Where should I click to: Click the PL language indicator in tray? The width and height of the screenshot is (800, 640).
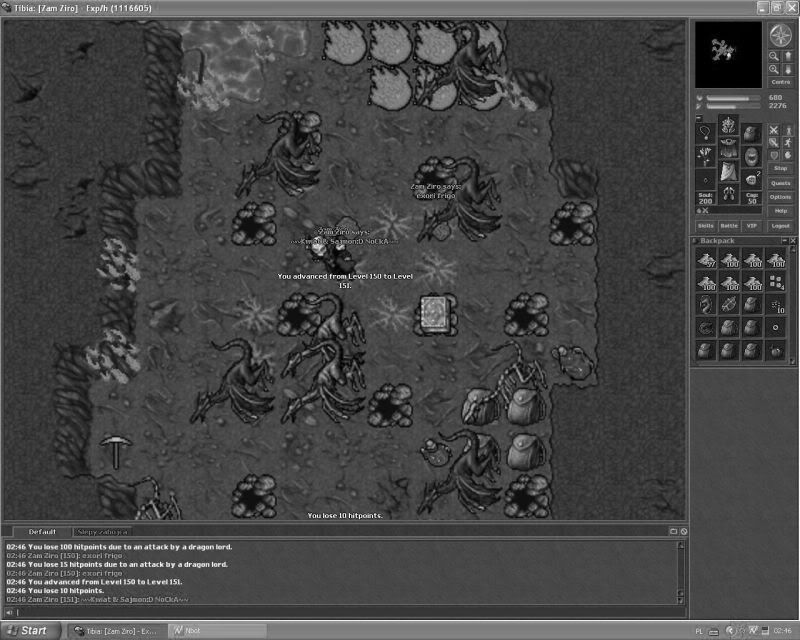pyautogui.click(x=699, y=631)
